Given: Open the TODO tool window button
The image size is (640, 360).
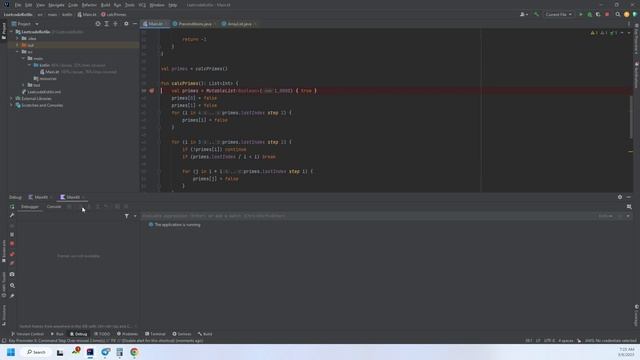Looking at the screenshot, I should (102, 334).
